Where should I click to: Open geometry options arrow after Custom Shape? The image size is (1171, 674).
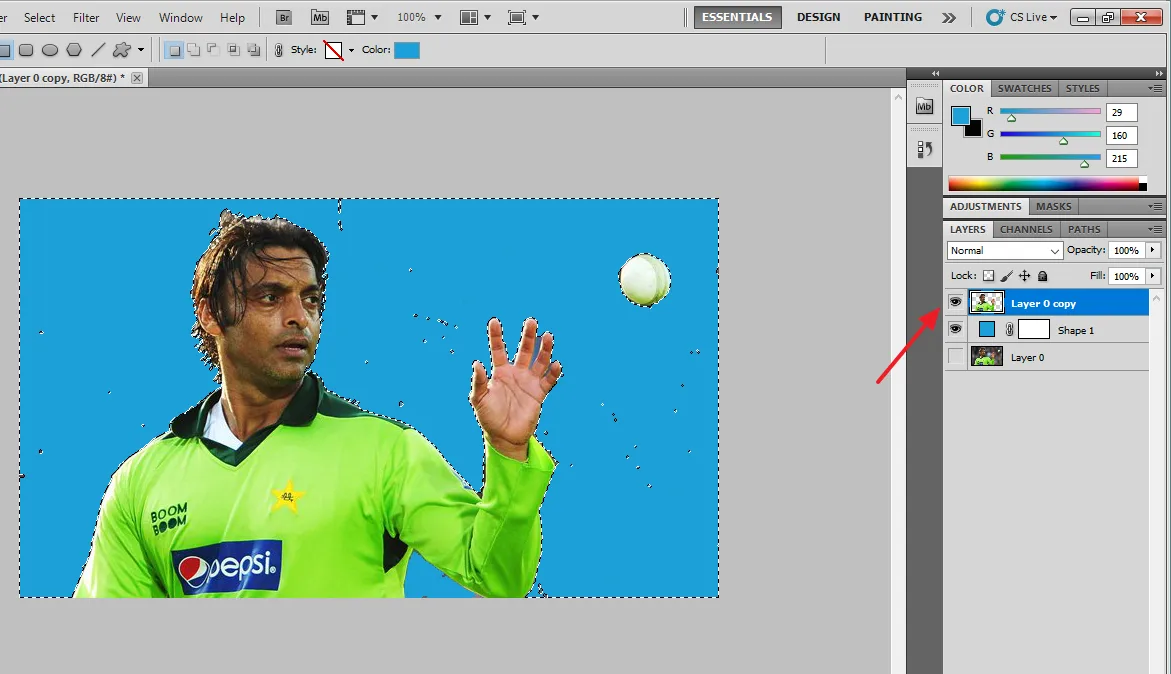(x=140, y=50)
